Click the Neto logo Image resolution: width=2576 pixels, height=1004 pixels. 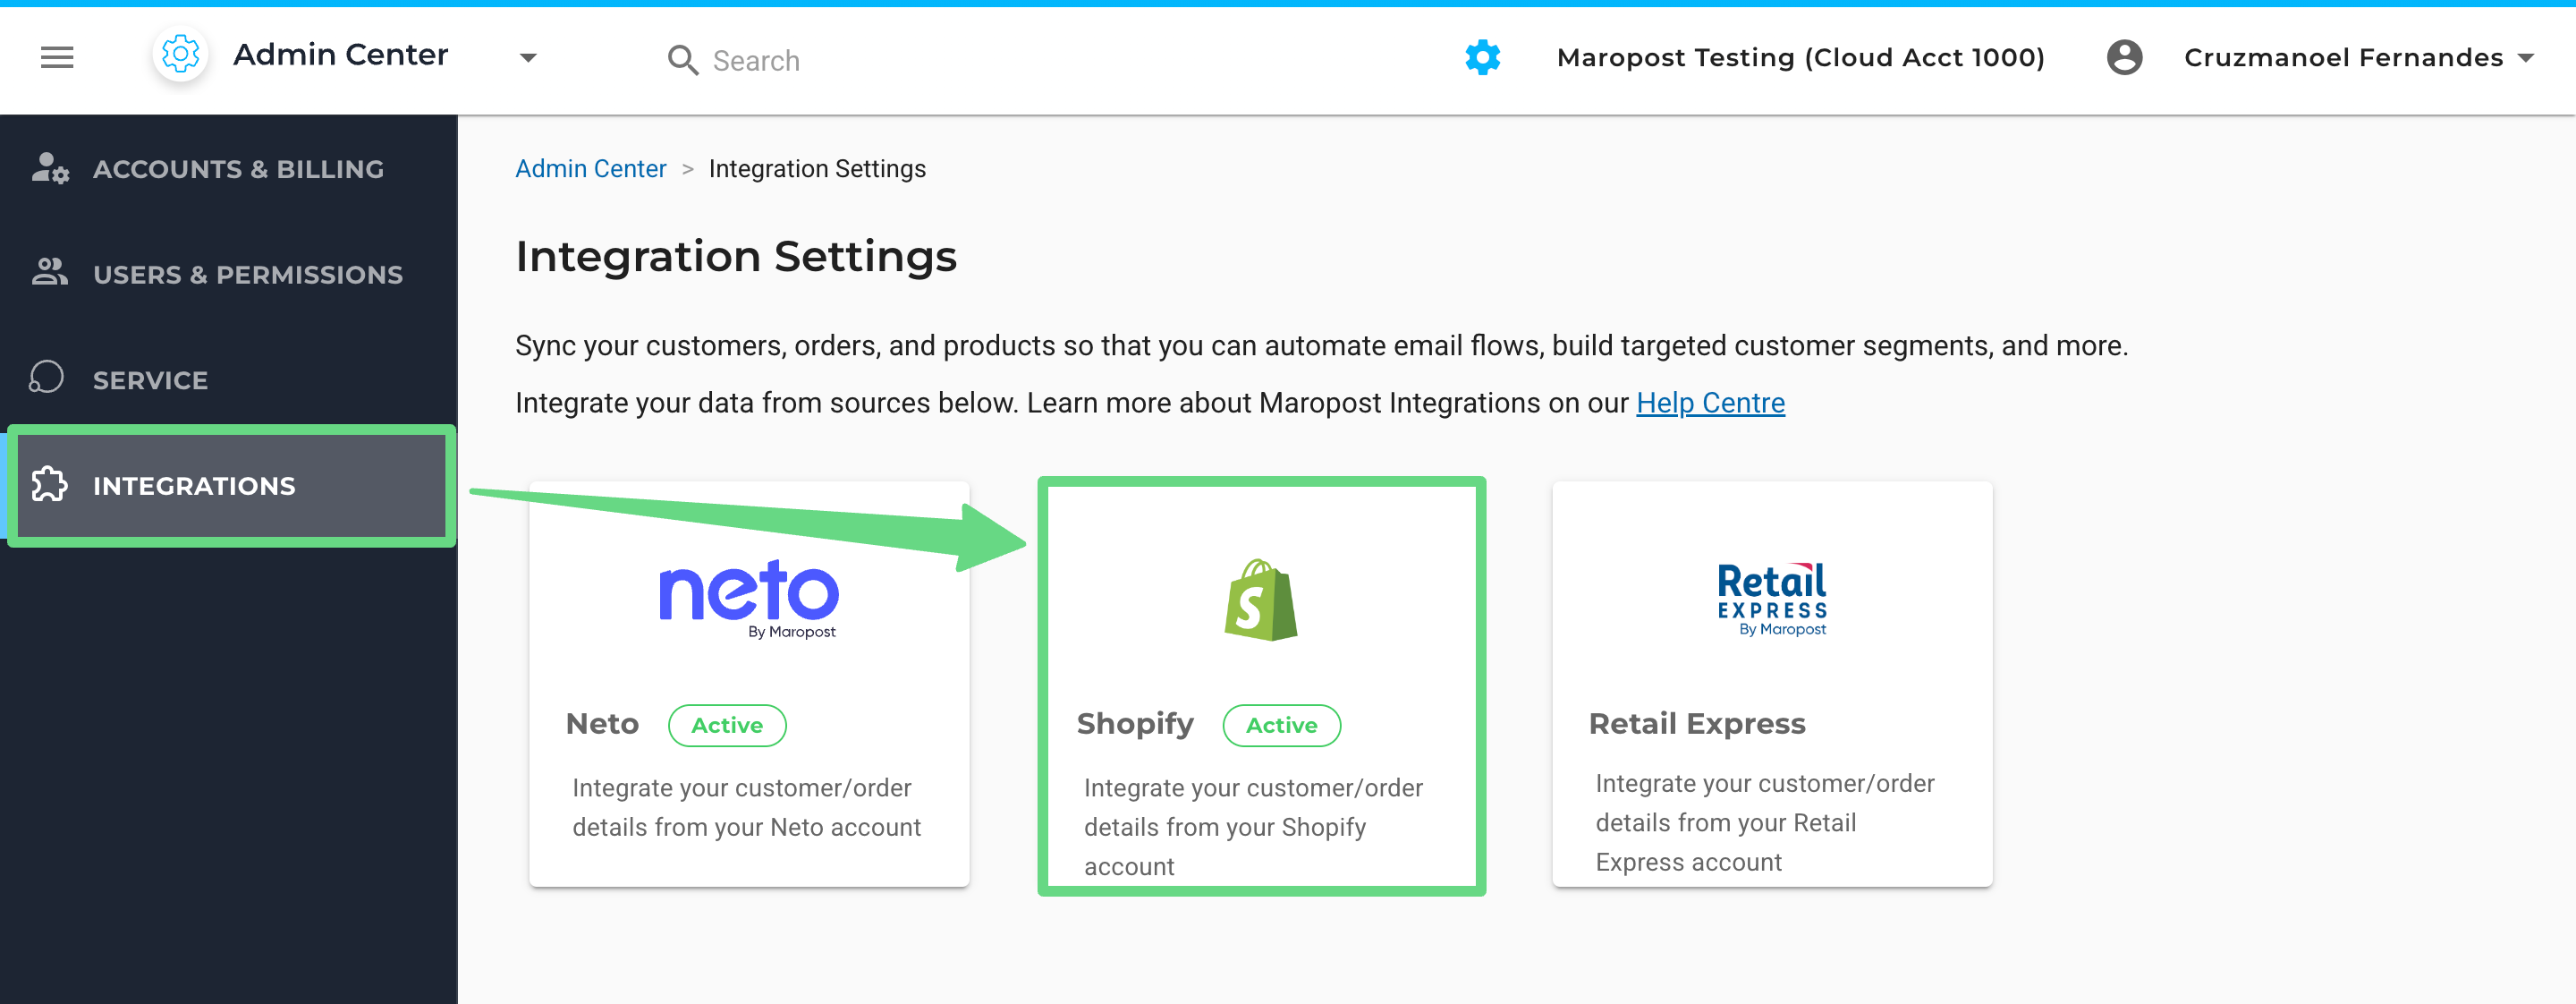[x=749, y=598]
